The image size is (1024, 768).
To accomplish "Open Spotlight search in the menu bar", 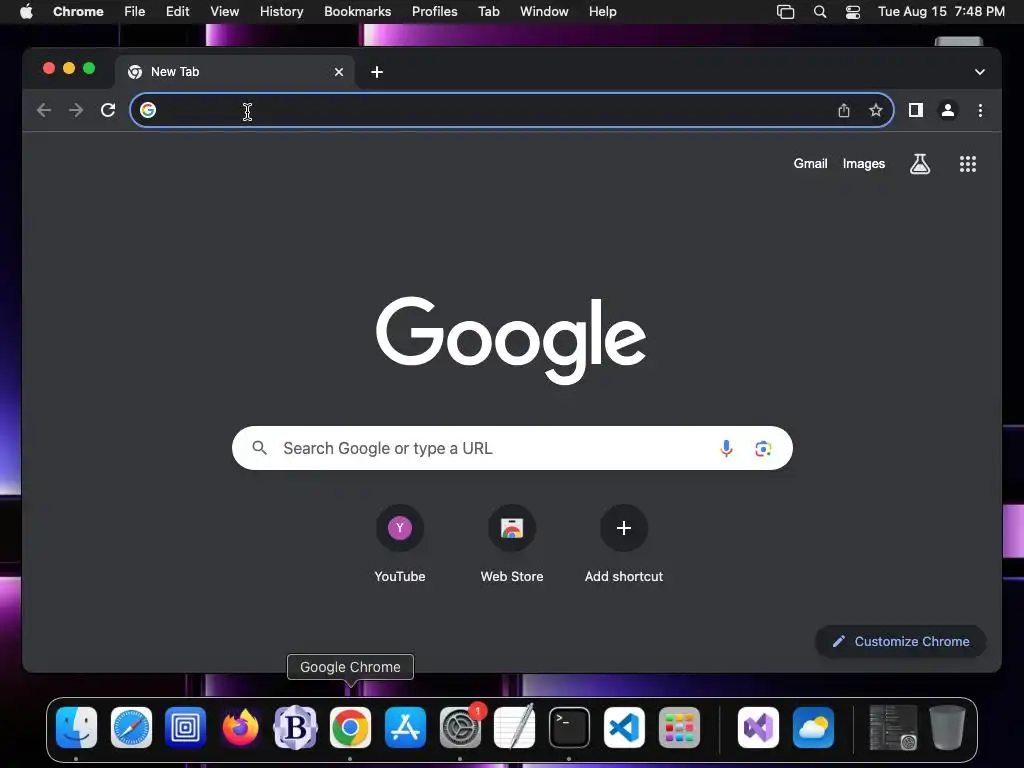I will pos(820,12).
